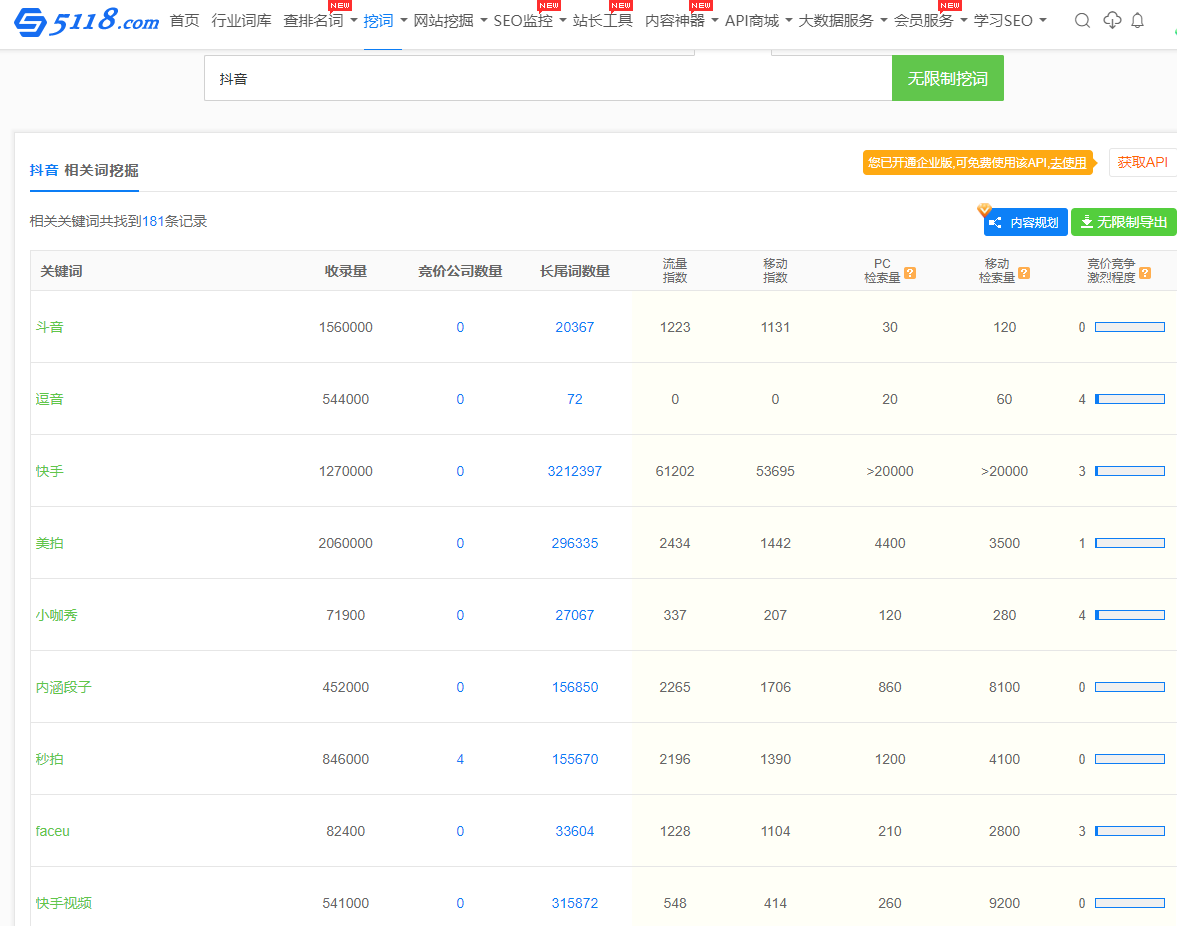The image size is (1177, 926).
Task: Click long-tail count 315872 for 快手视频
Action: 574,903
